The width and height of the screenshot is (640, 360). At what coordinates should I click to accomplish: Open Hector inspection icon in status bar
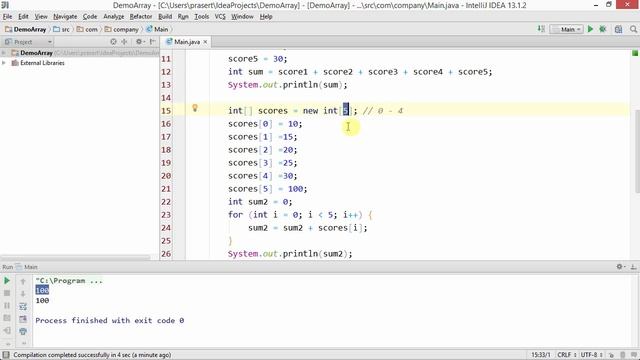(x=623, y=355)
